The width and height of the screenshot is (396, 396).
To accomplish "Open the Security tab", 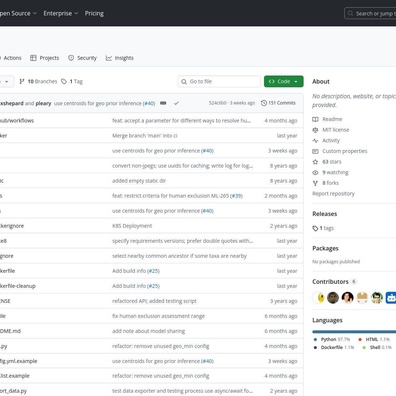I will tap(82, 58).
